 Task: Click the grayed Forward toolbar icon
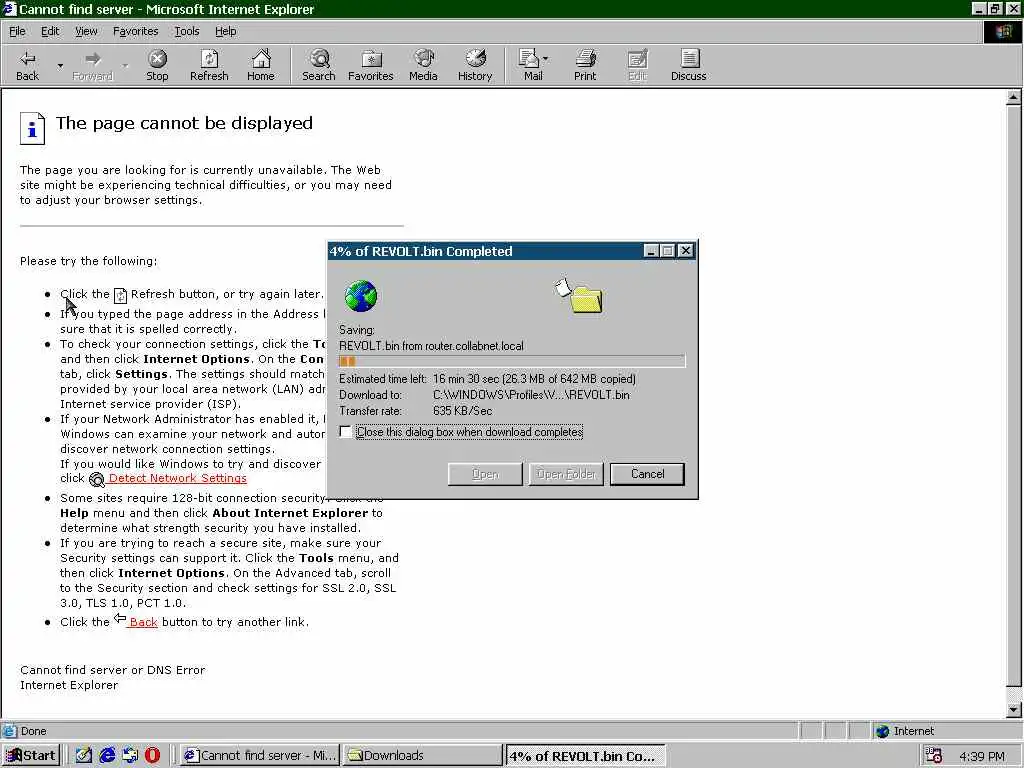[x=93, y=65]
